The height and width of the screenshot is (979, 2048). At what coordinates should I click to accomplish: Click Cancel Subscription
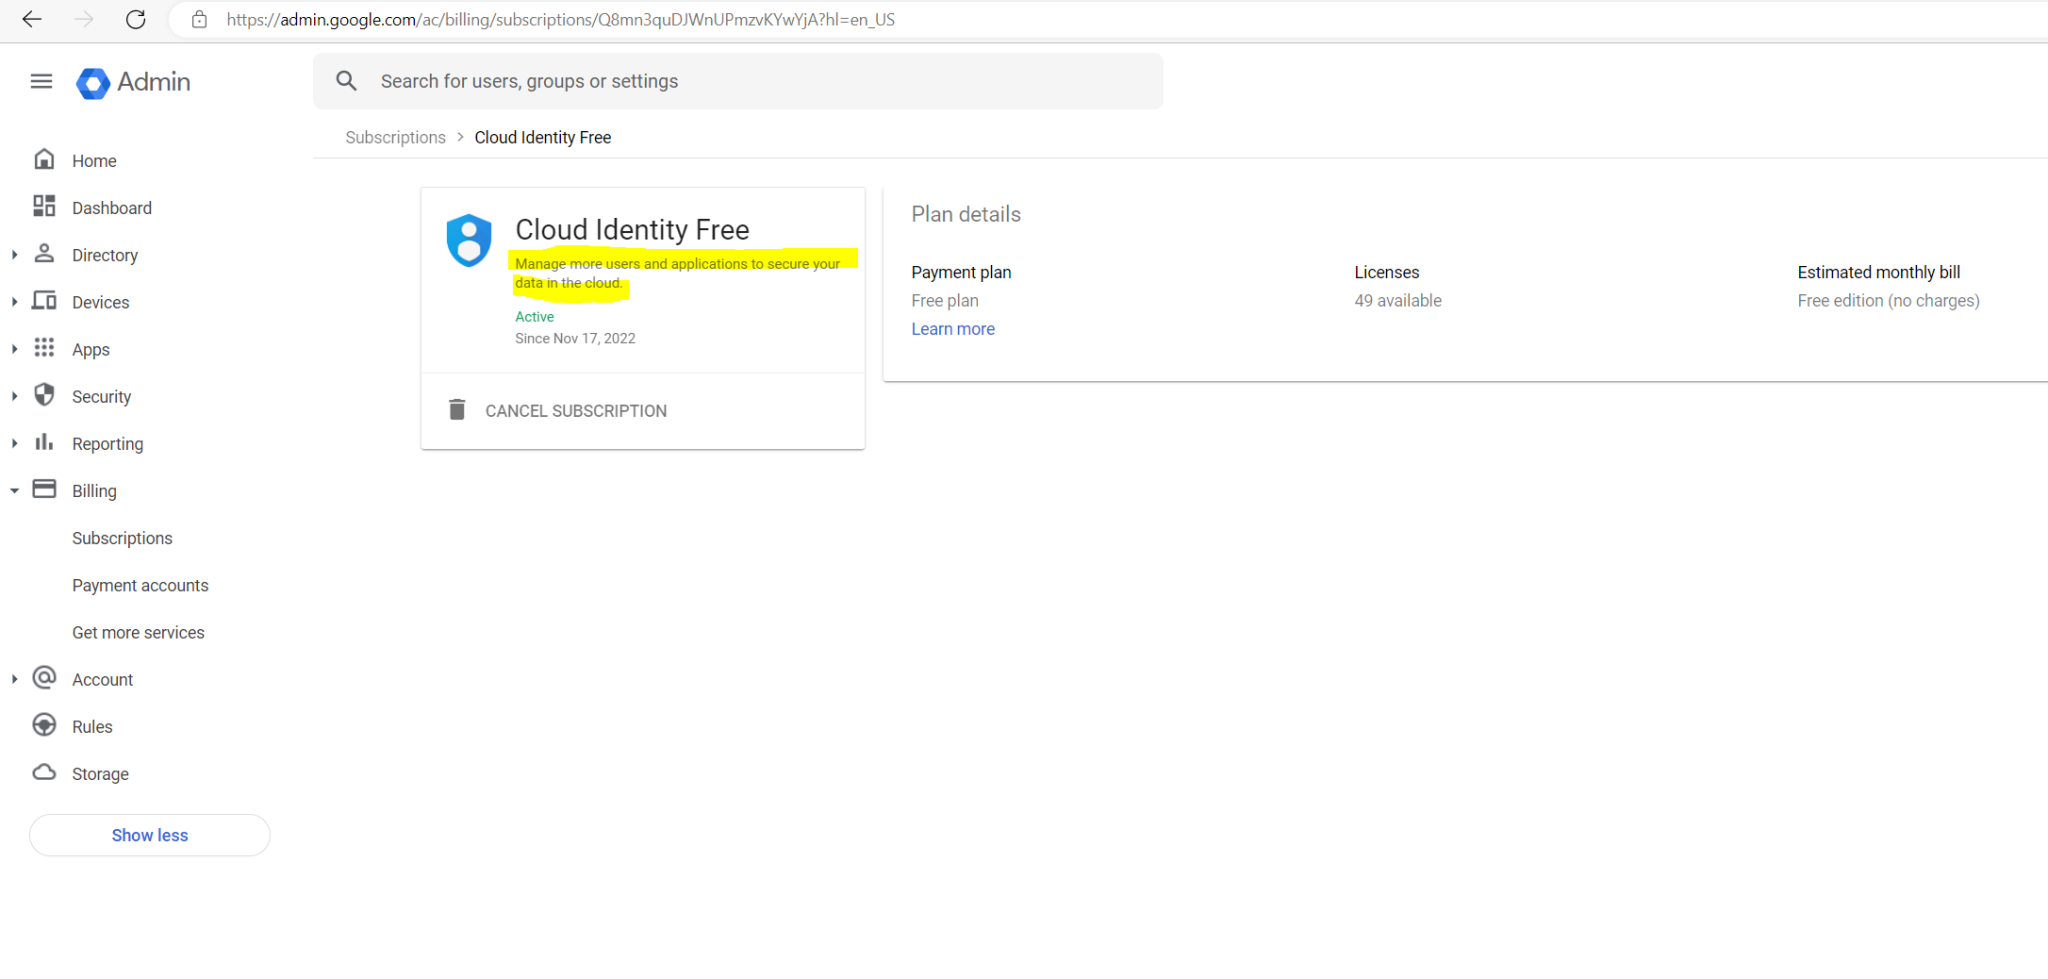coord(575,410)
